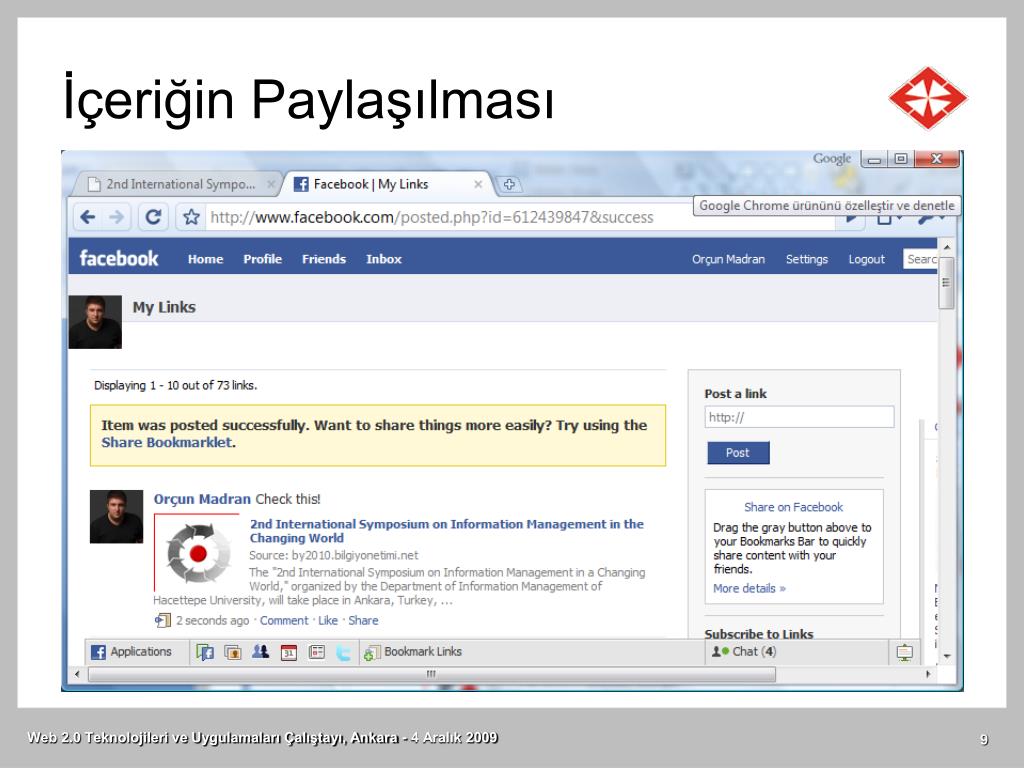This screenshot has width=1024, height=768.
Task: Click the events calendar icon in bottom bar
Action: point(289,652)
